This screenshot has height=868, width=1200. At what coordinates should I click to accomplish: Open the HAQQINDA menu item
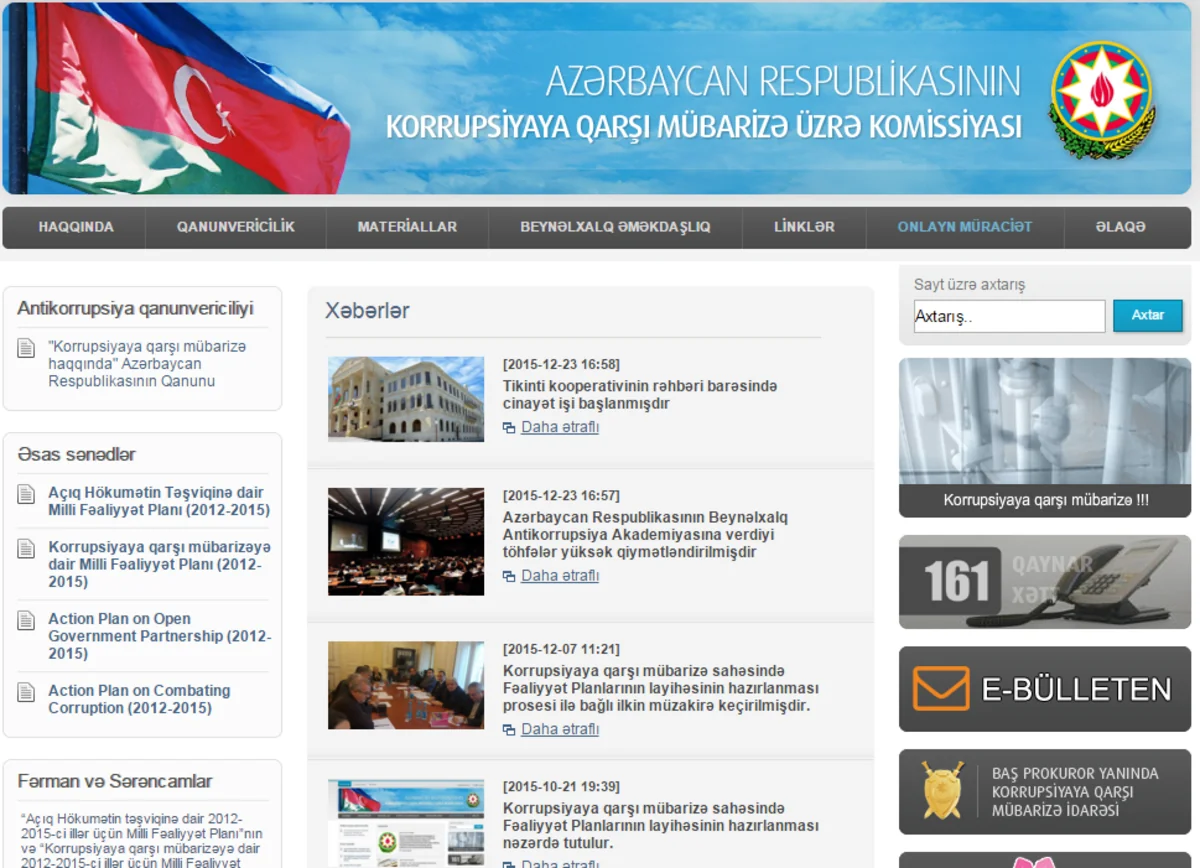76,227
